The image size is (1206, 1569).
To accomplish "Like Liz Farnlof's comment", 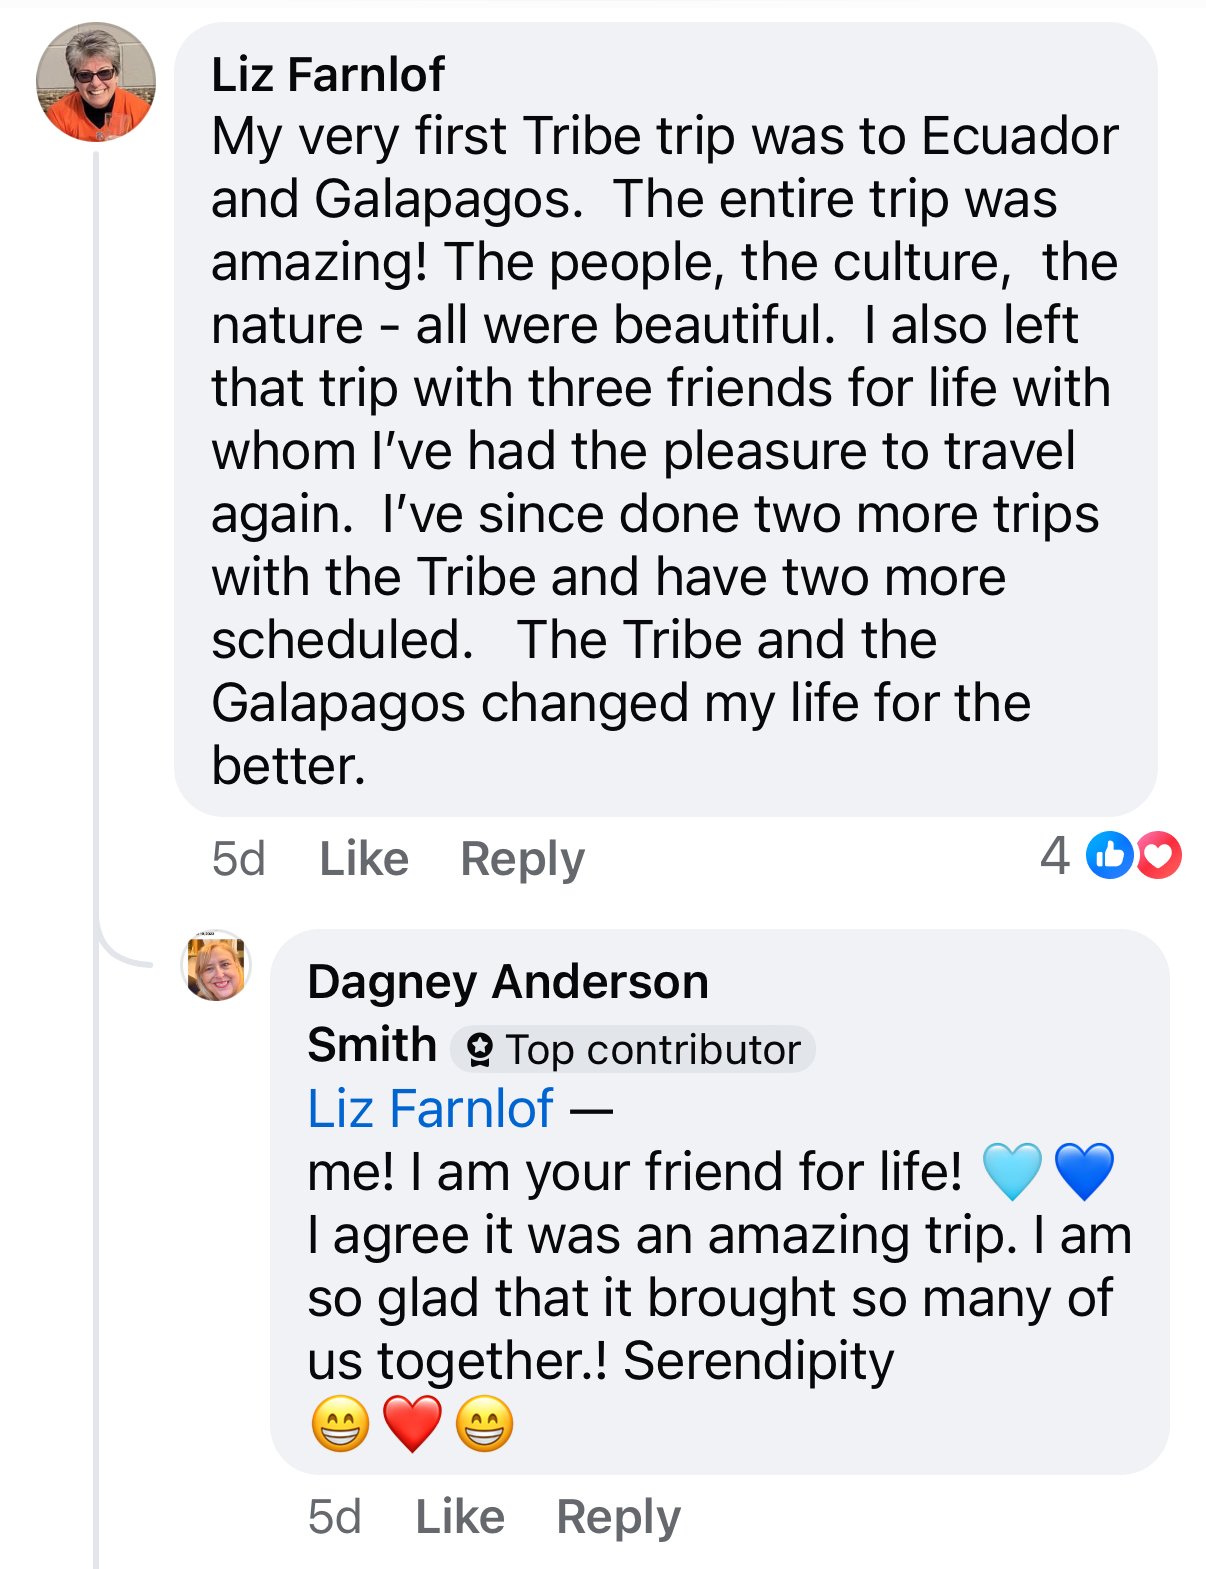I will click(363, 857).
